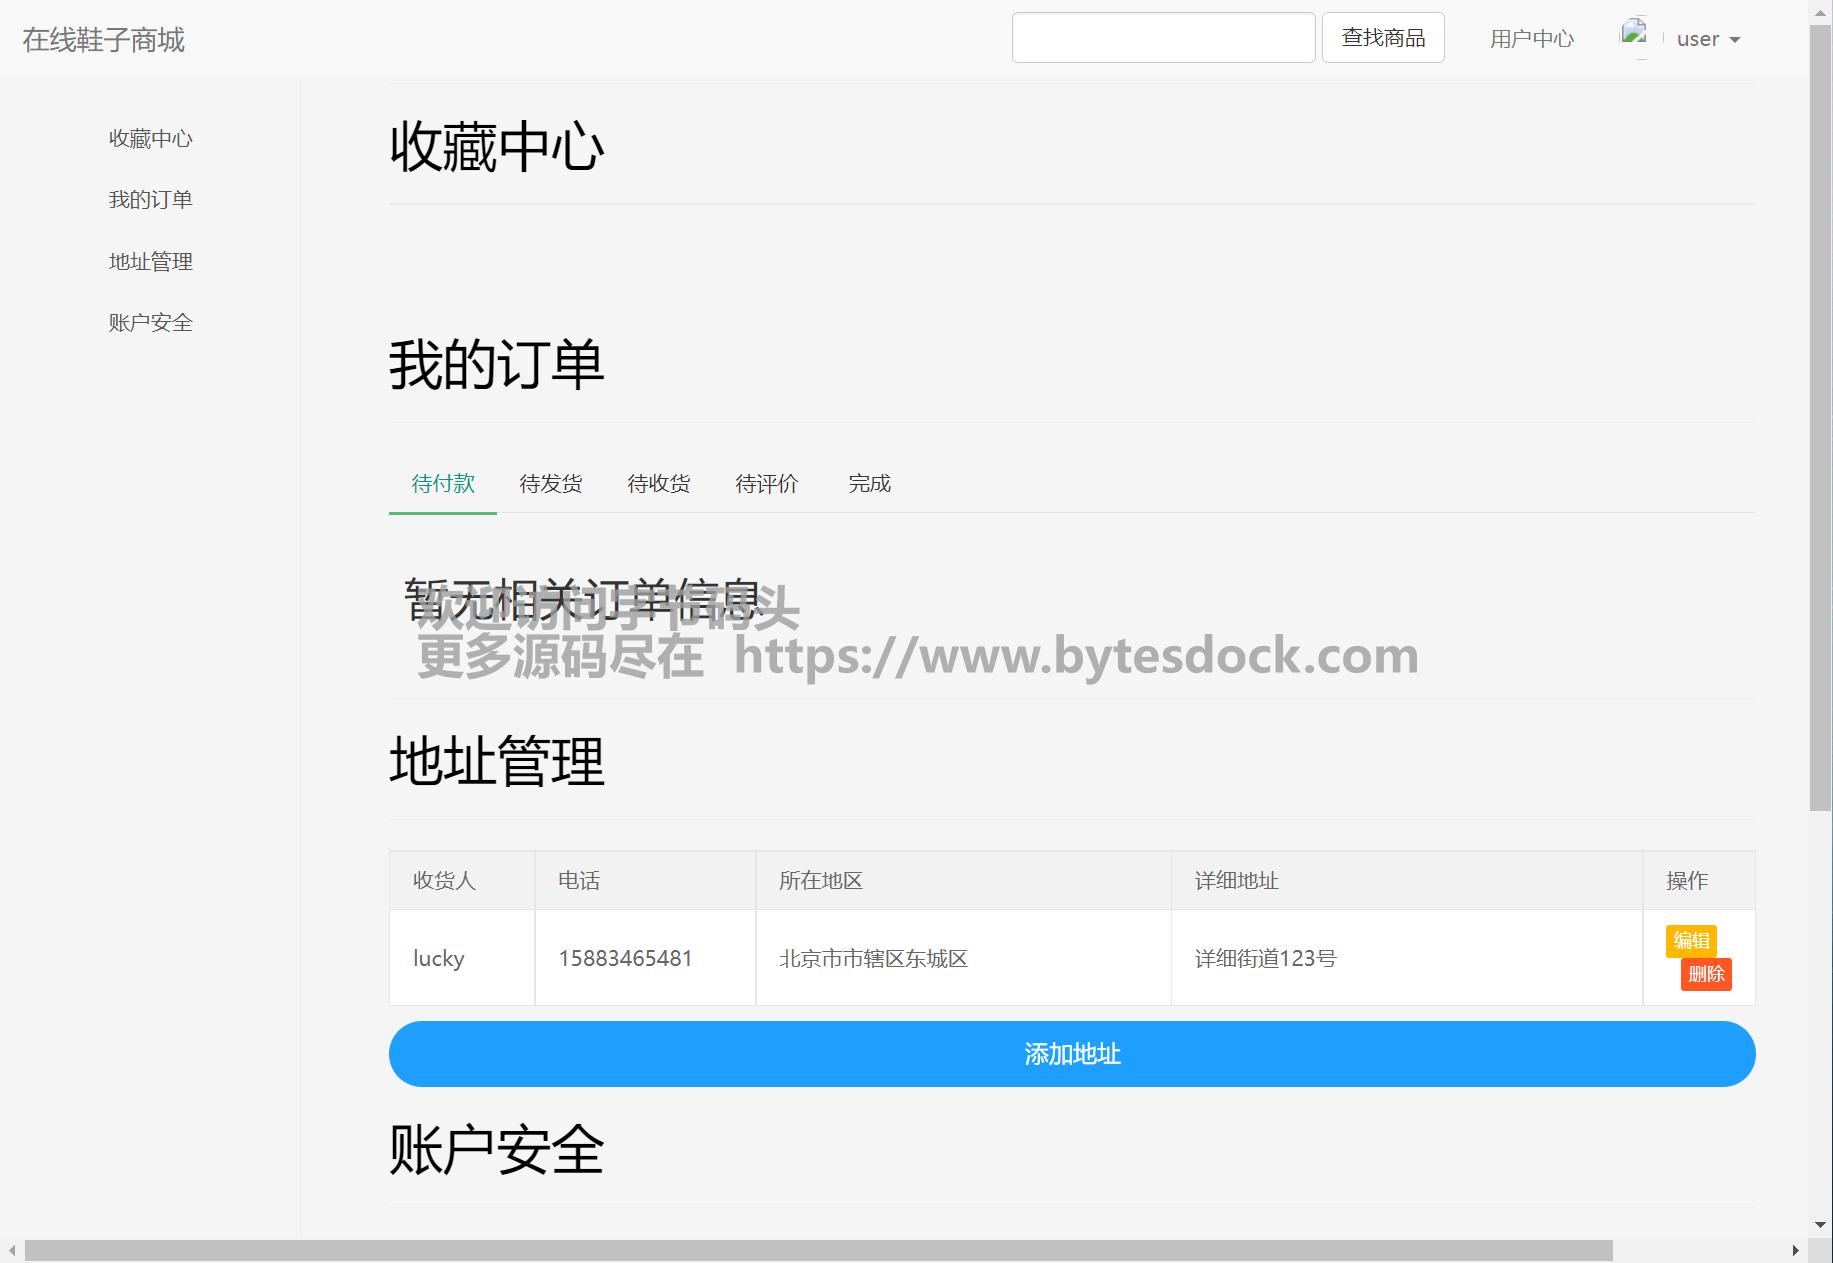The height and width of the screenshot is (1263, 1833).
Task: Click the 查找商品 search button
Action: point(1382,38)
